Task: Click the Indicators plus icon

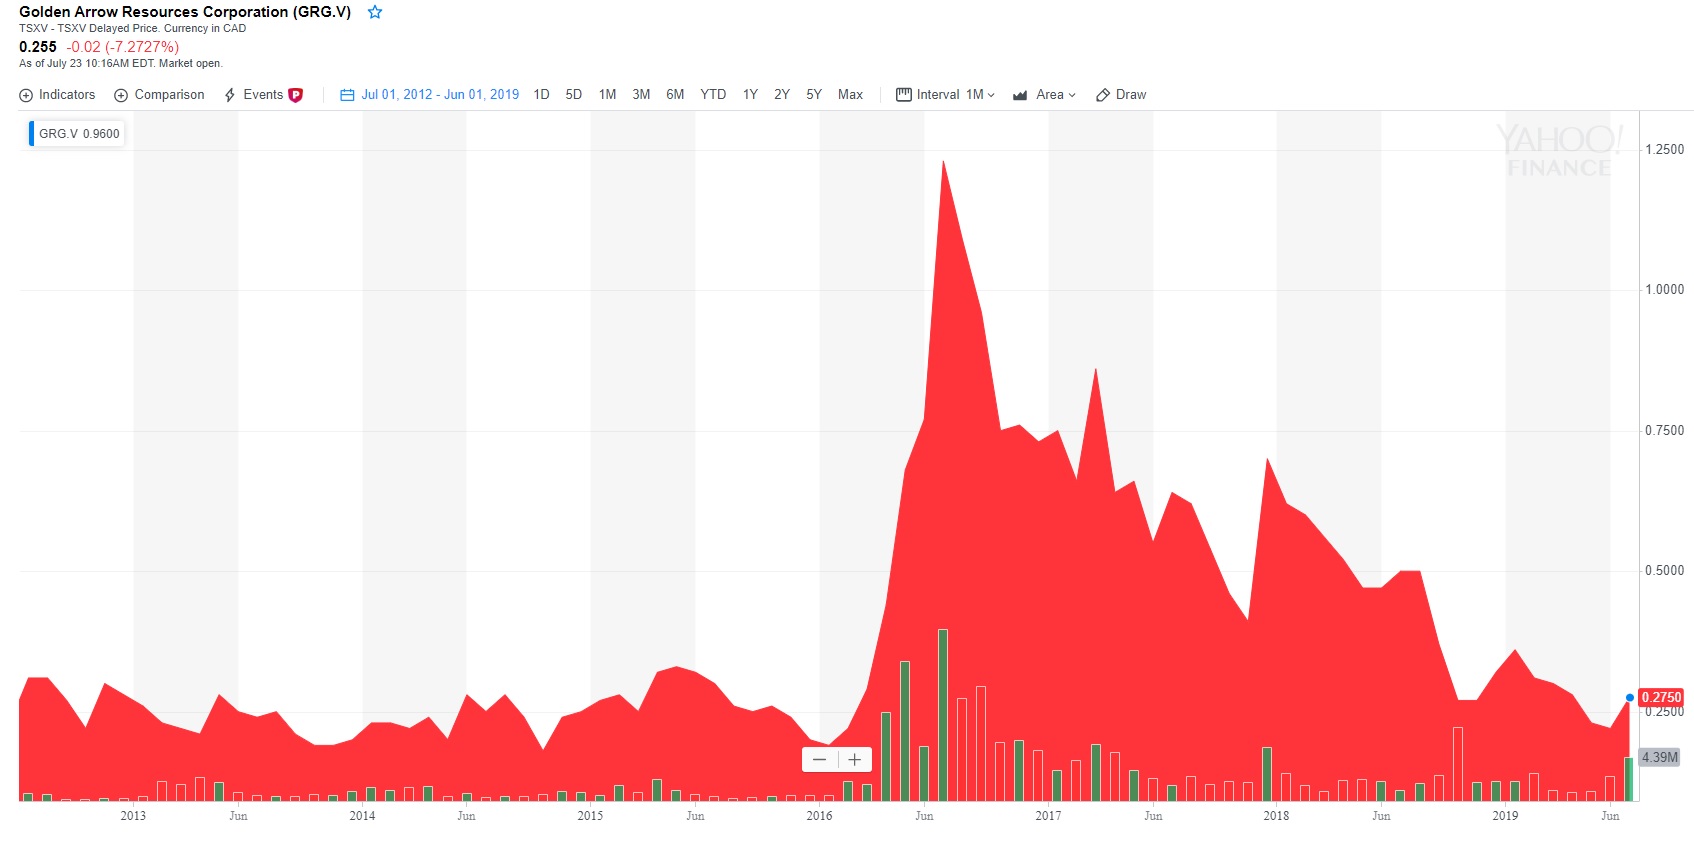Action: point(26,95)
